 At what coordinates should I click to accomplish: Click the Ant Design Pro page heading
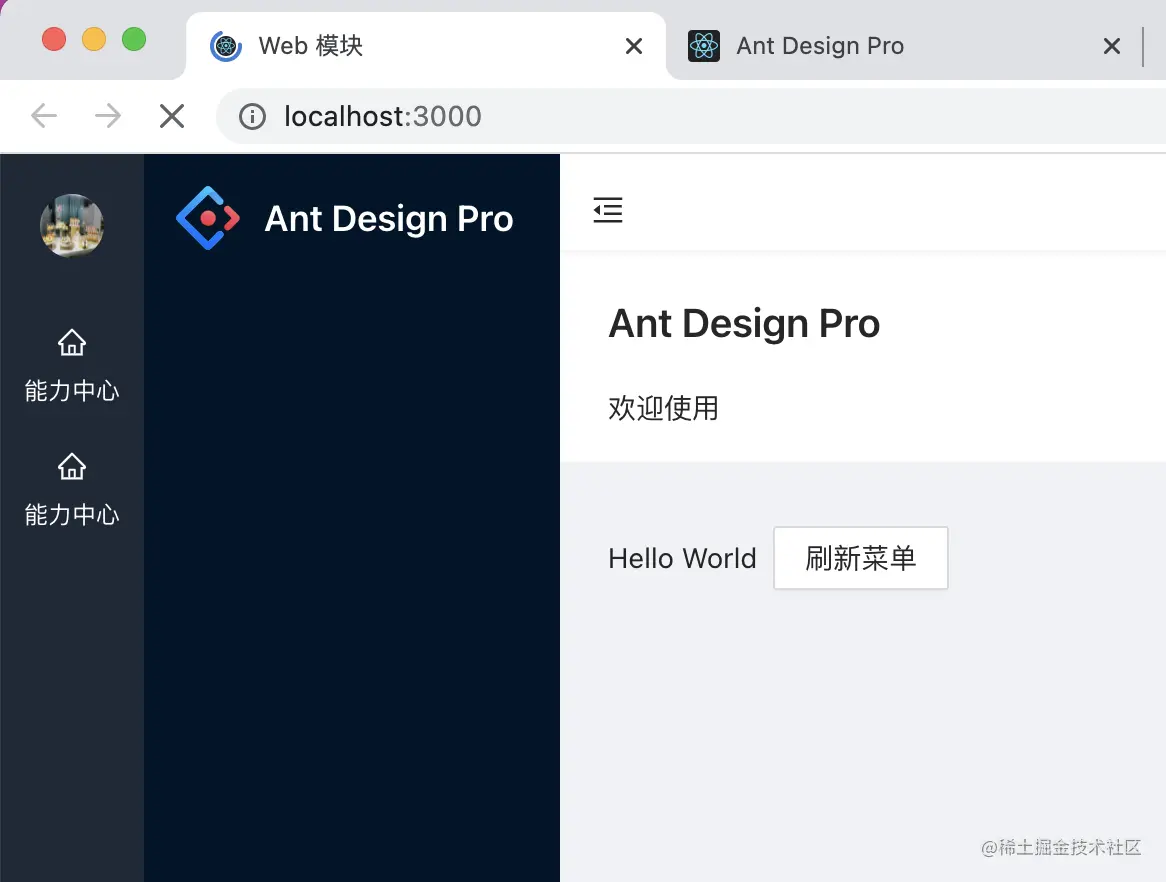pyautogui.click(x=744, y=323)
